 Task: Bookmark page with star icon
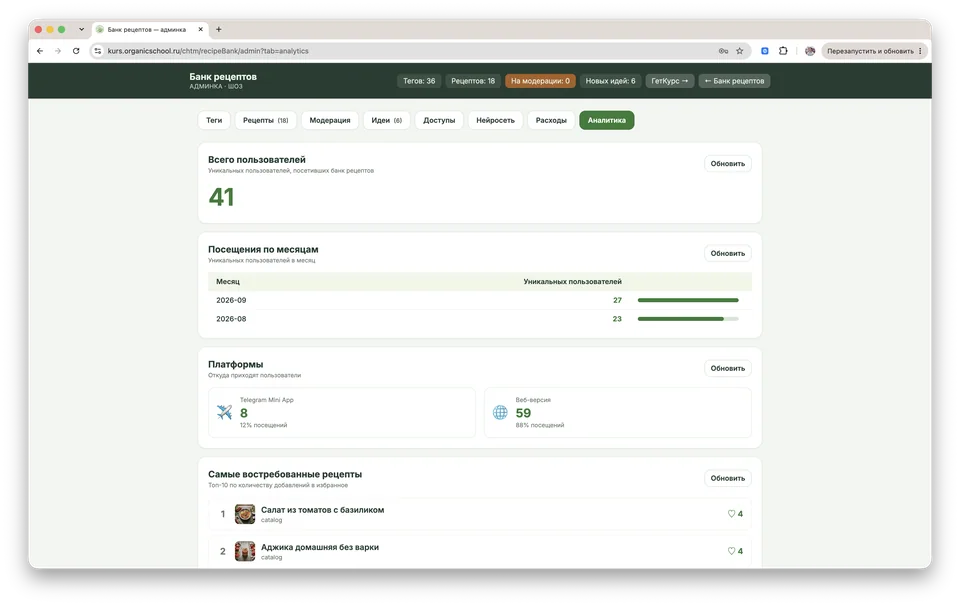[x=740, y=51]
